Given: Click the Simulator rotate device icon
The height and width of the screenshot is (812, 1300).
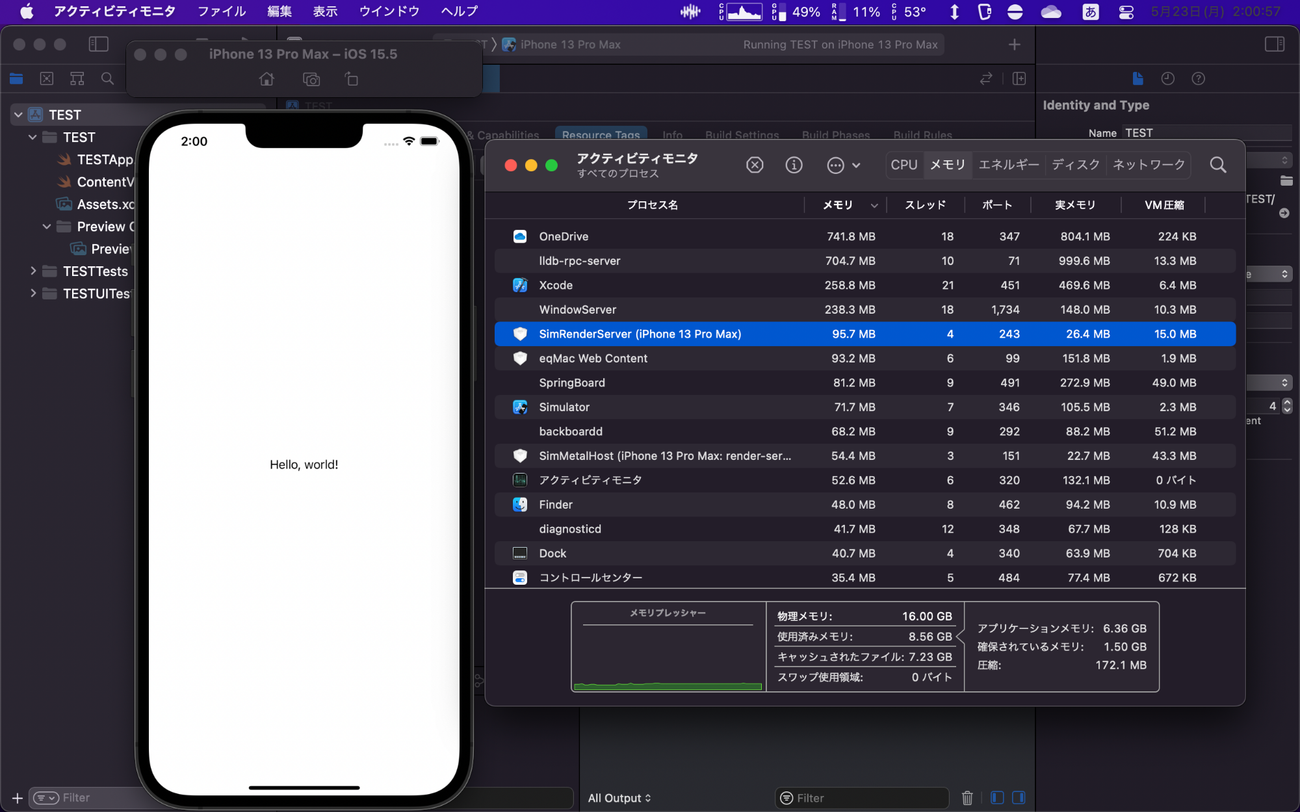Looking at the screenshot, I should pos(351,80).
